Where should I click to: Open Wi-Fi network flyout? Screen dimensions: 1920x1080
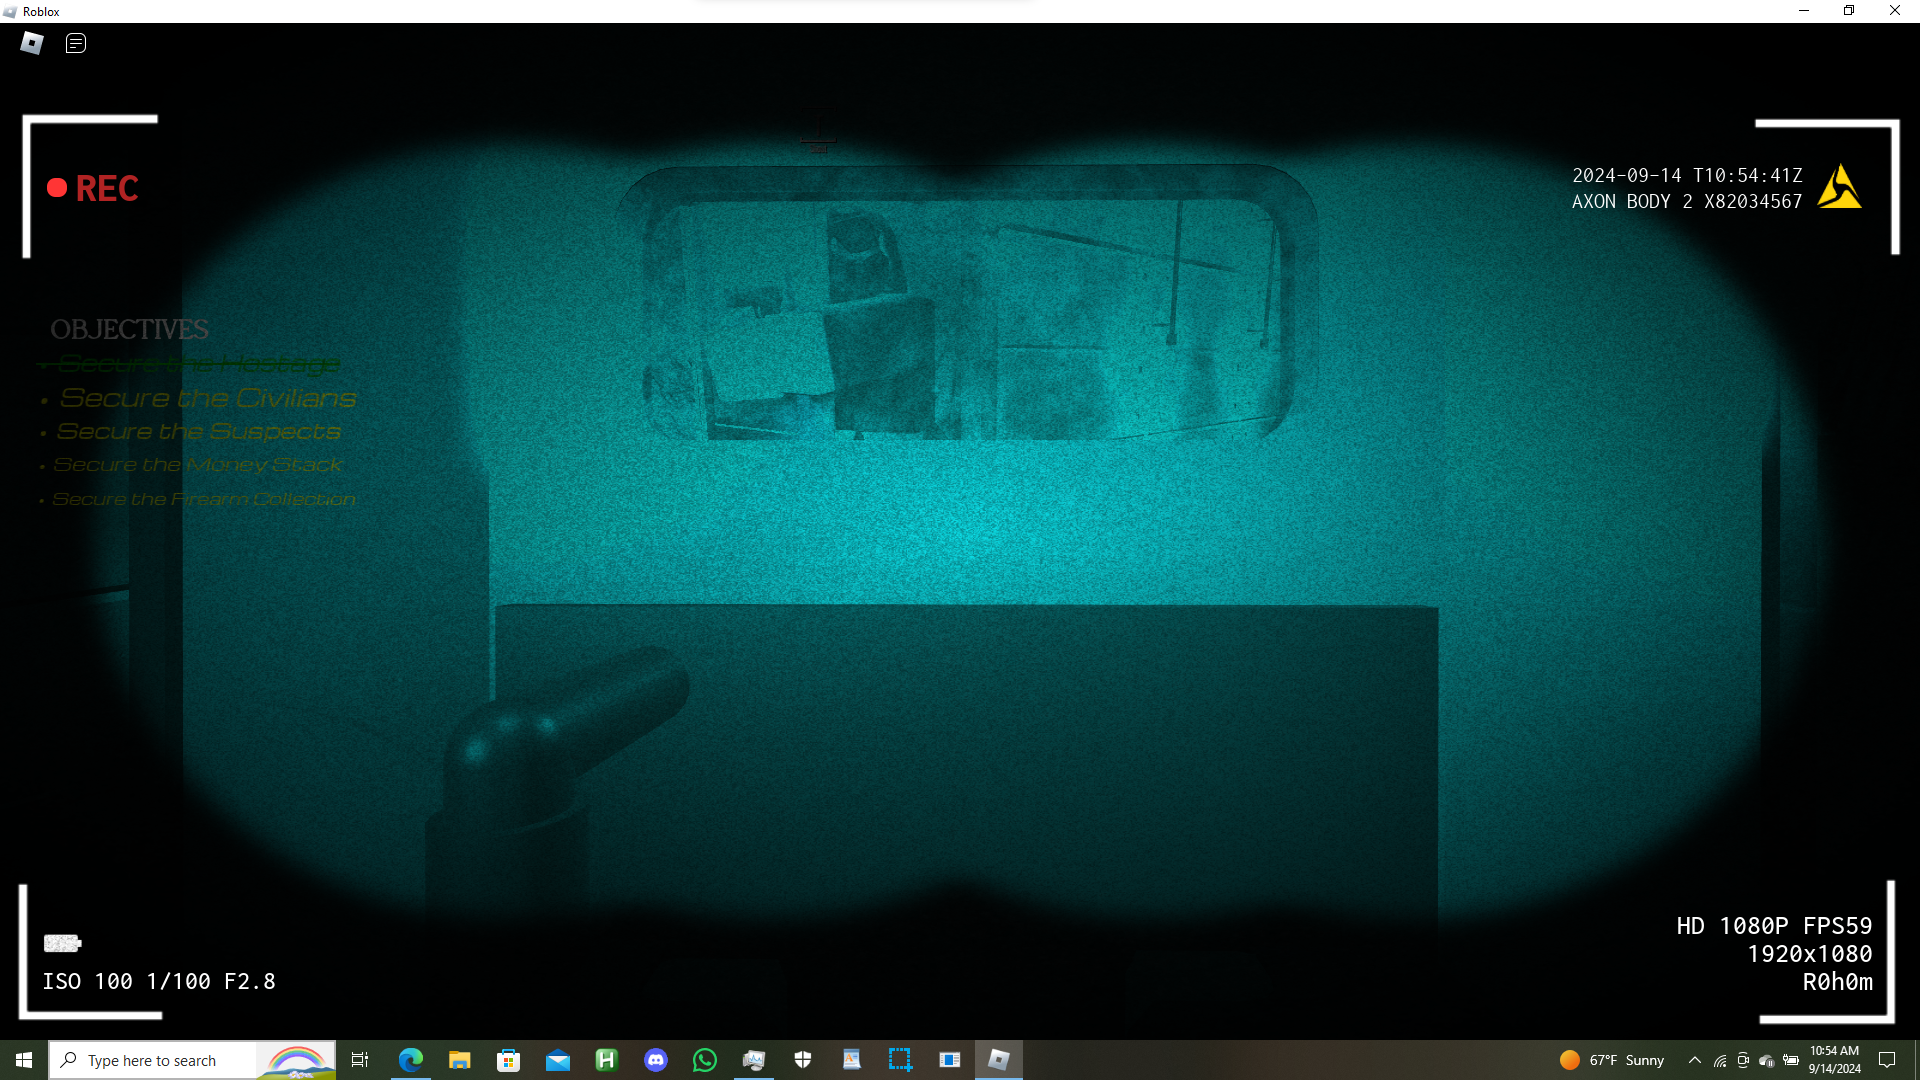[1720, 1060]
